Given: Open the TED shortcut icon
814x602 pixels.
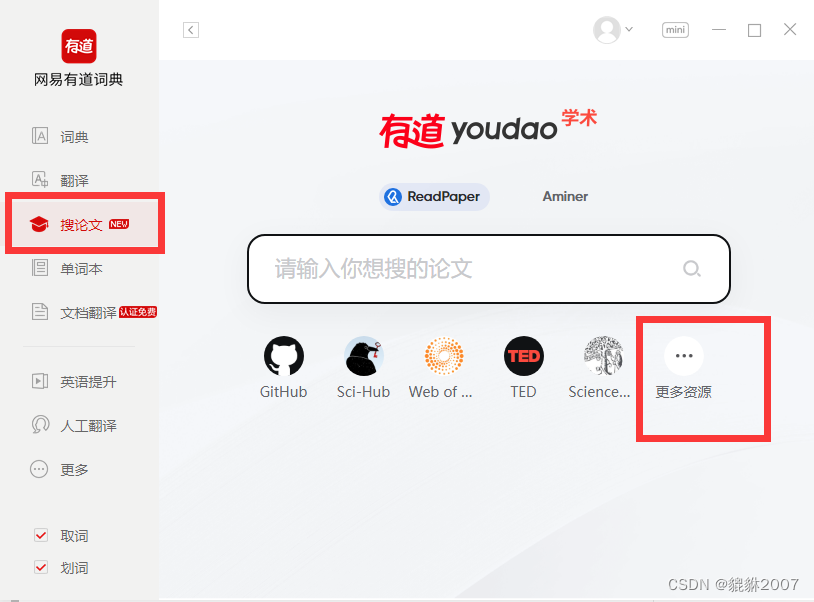Looking at the screenshot, I should tap(524, 356).
